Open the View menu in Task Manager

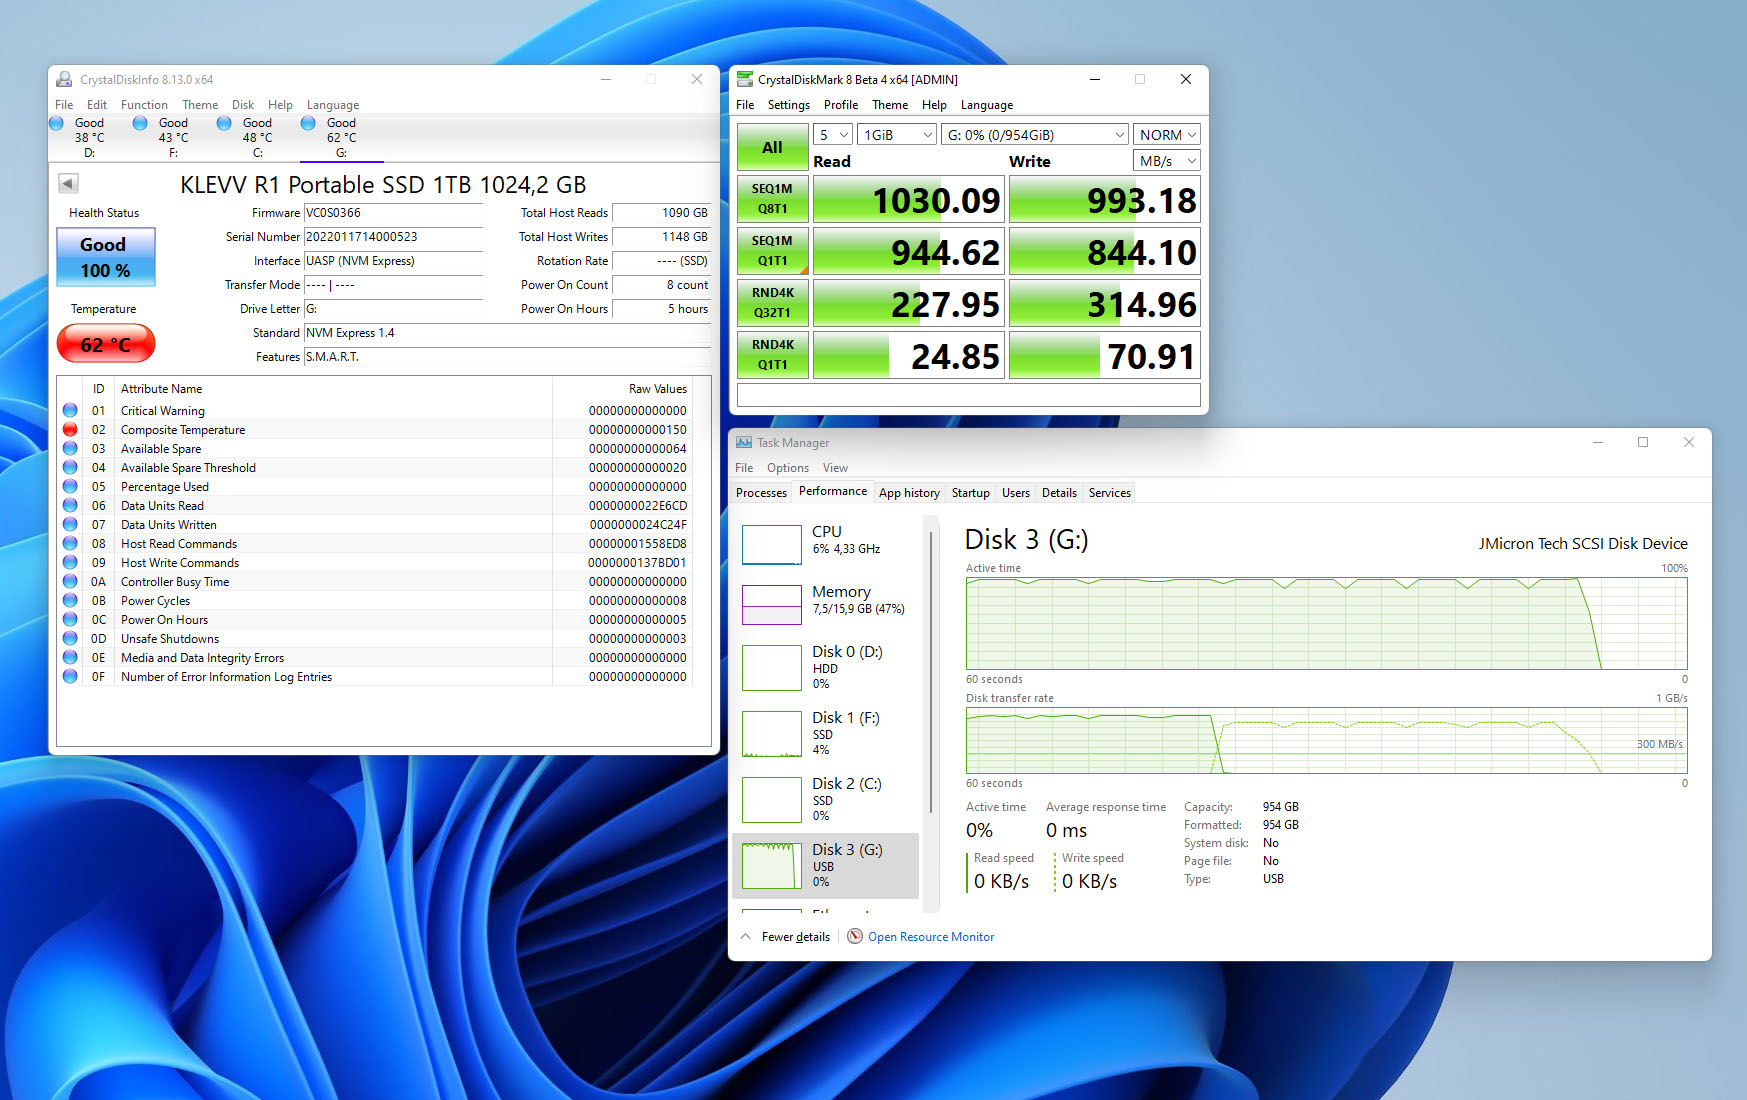point(835,467)
